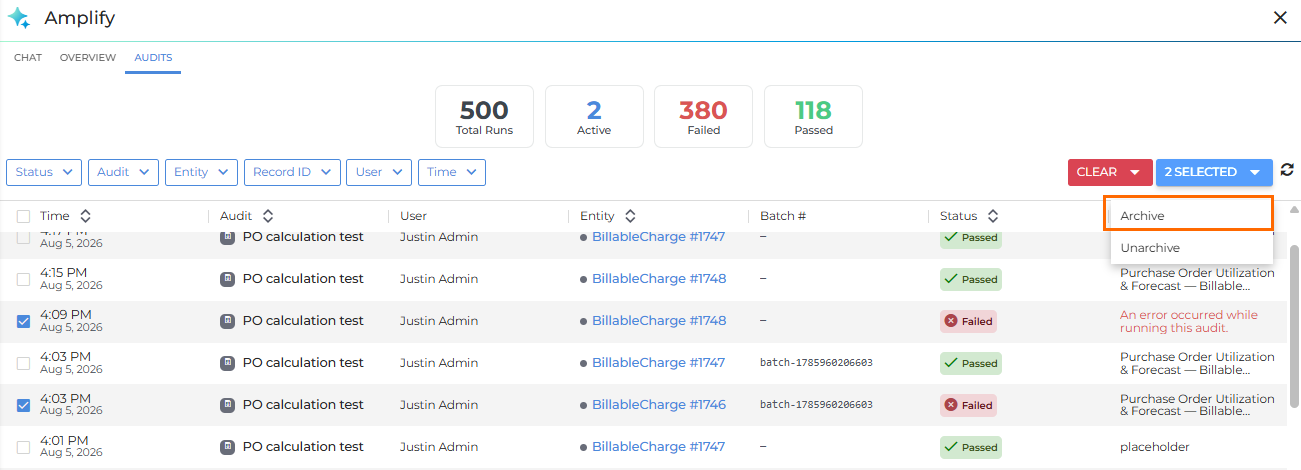The width and height of the screenshot is (1301, 470).
Task: Switch to the OVERVIEW tab
Action: [x=88, y=58]
